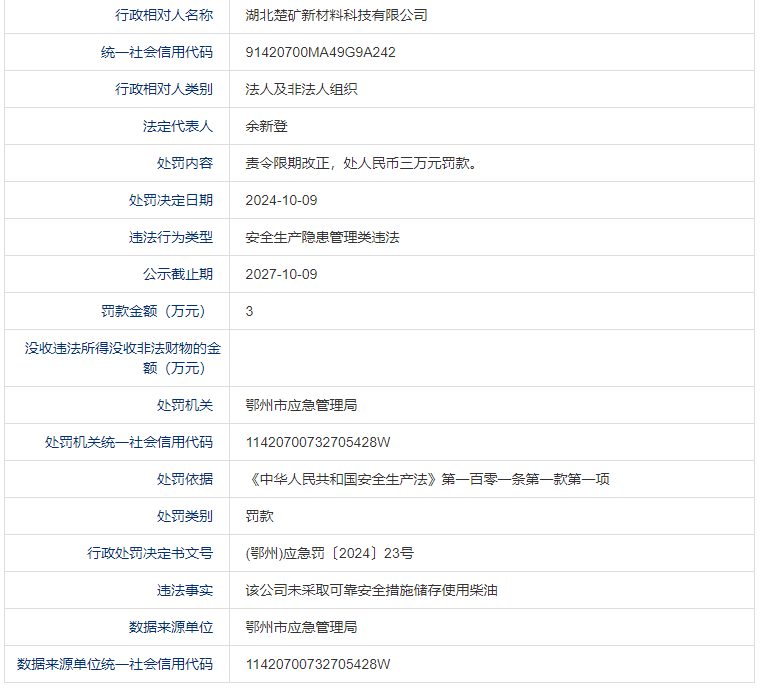Click the 违法行为类型 label
The image size is (768, 689).
point(171,237)
